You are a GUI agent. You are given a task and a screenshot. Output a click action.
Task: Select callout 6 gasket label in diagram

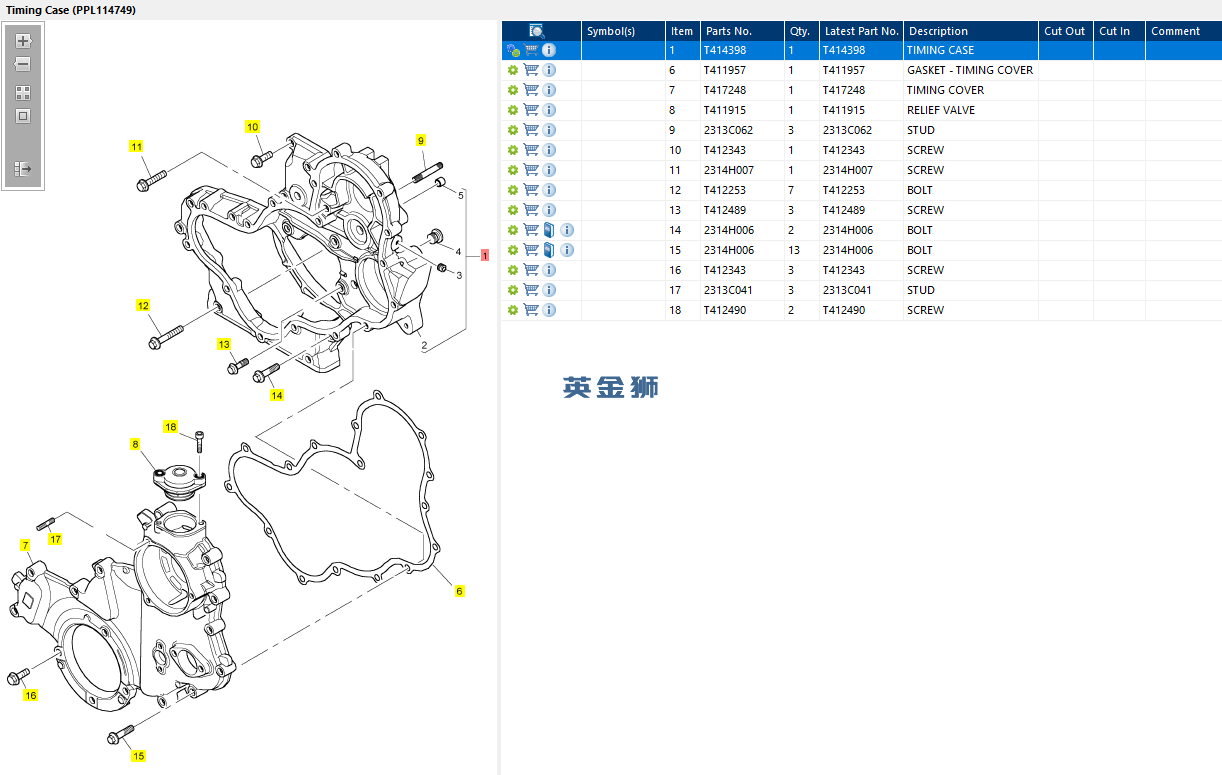coord(460,591)
